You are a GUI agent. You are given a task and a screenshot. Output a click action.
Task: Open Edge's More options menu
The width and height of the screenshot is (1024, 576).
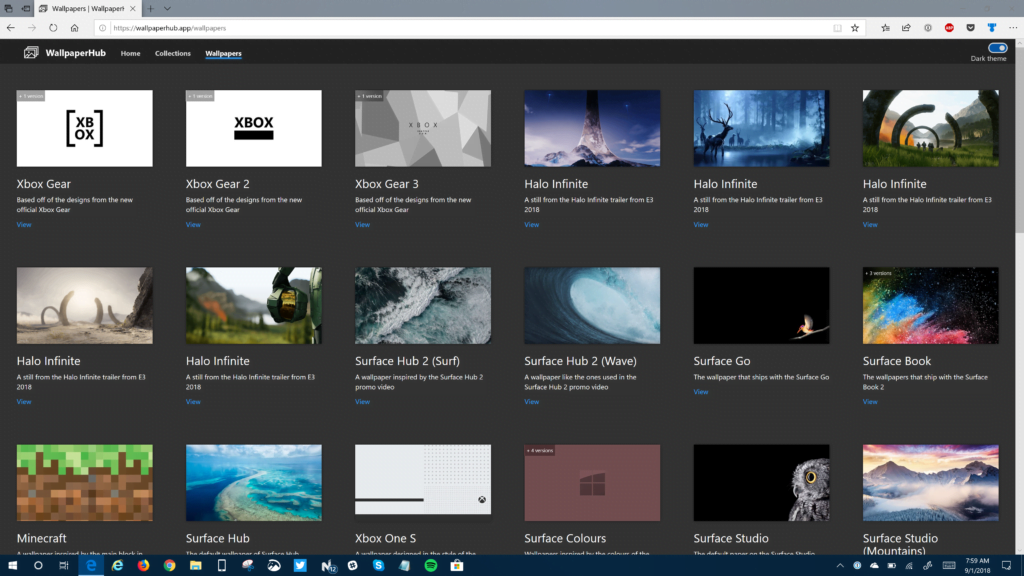tap(1014, 27)
